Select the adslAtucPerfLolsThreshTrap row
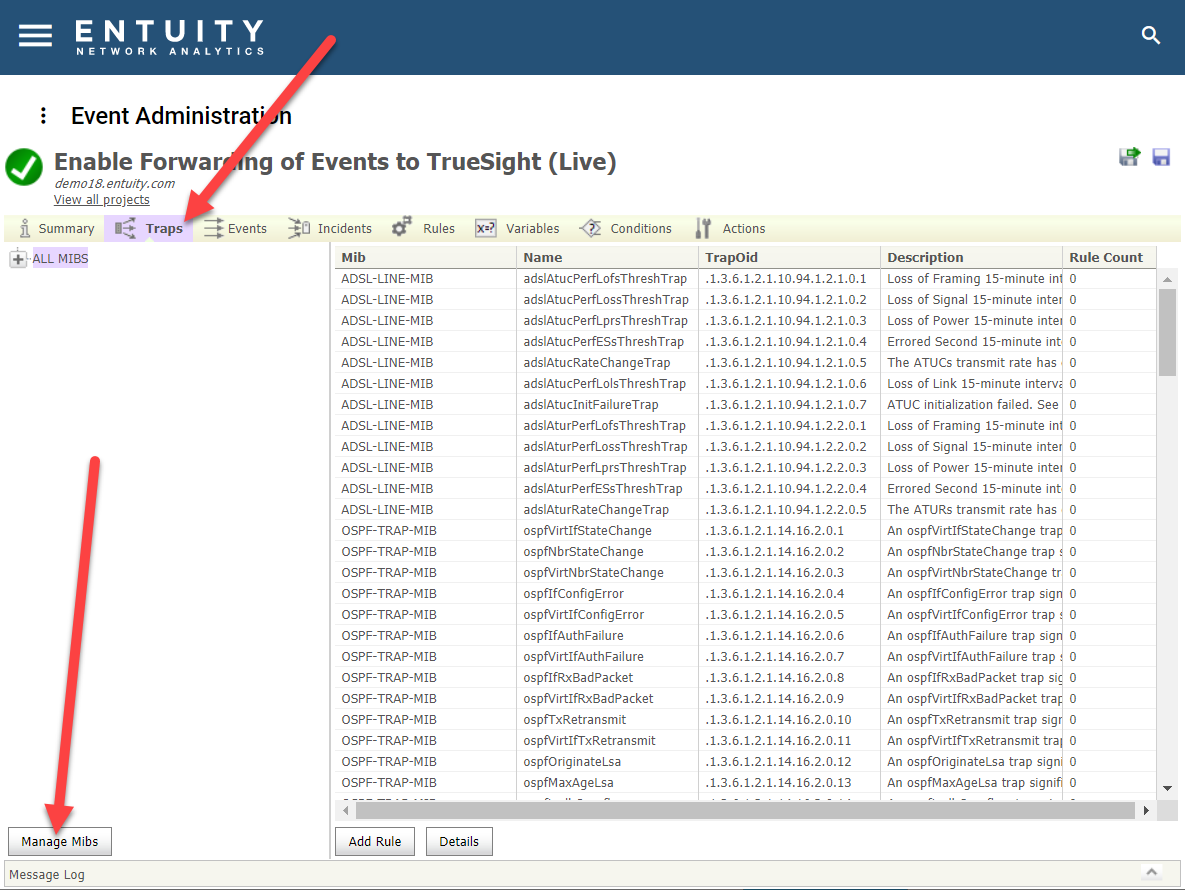Screen dimensions: 1185x890 click(745, 384)
